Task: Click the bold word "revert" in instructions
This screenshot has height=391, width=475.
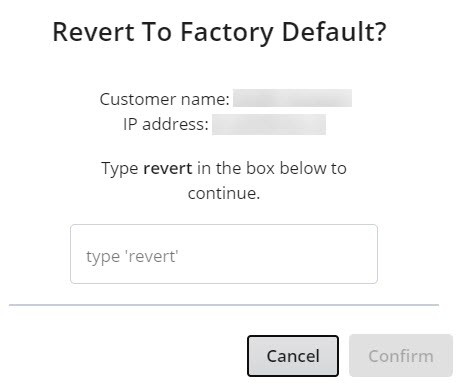Action: (x=167, y=168)
